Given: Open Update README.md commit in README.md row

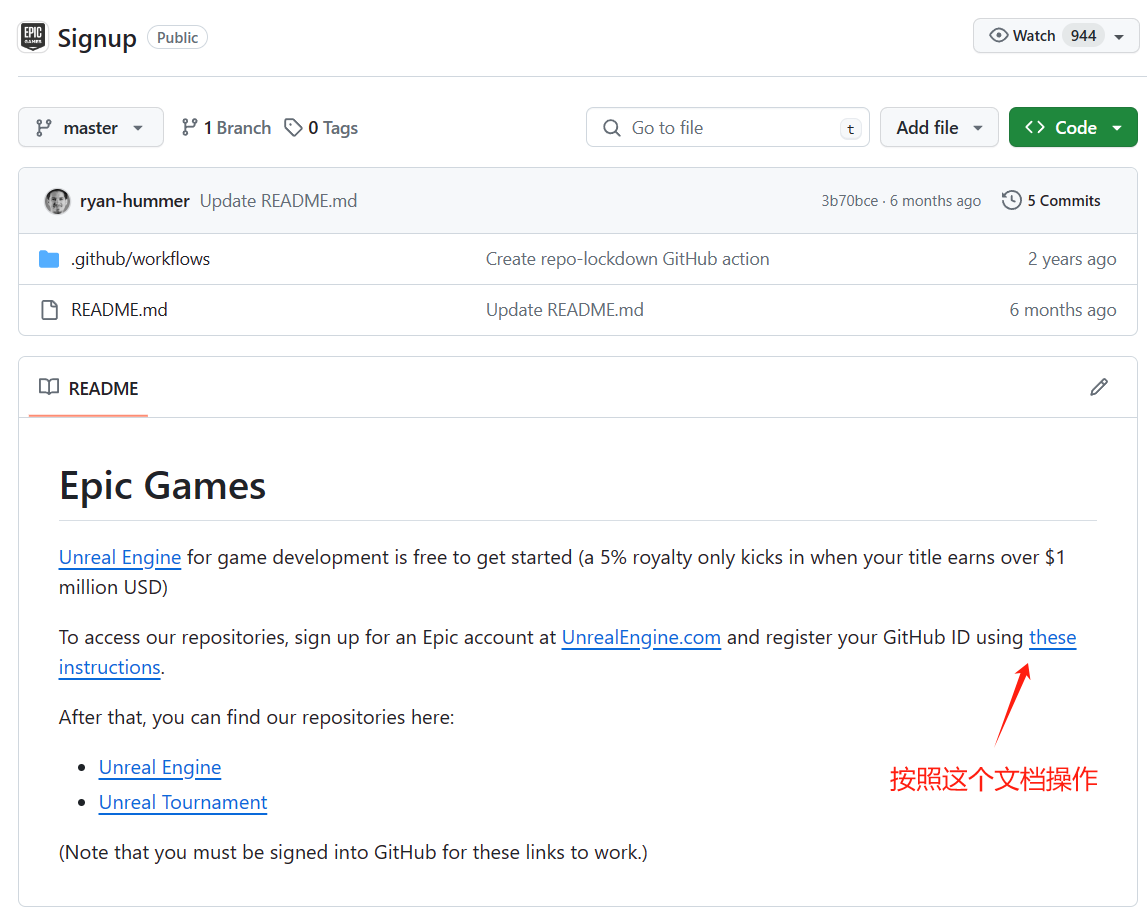Looking at the screenshot, I should pyautogui.click(x=565, y=310).
